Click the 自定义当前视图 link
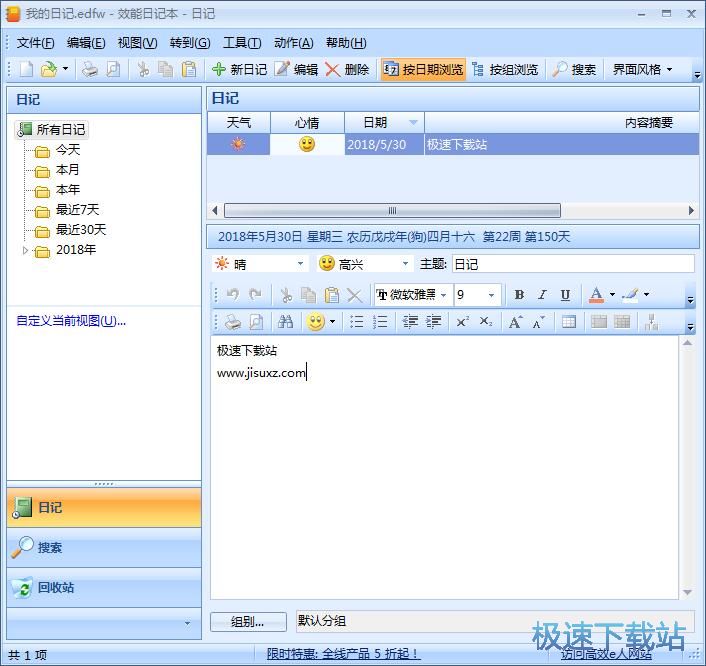Screen dimensions: 706x666 pos(71,321)
